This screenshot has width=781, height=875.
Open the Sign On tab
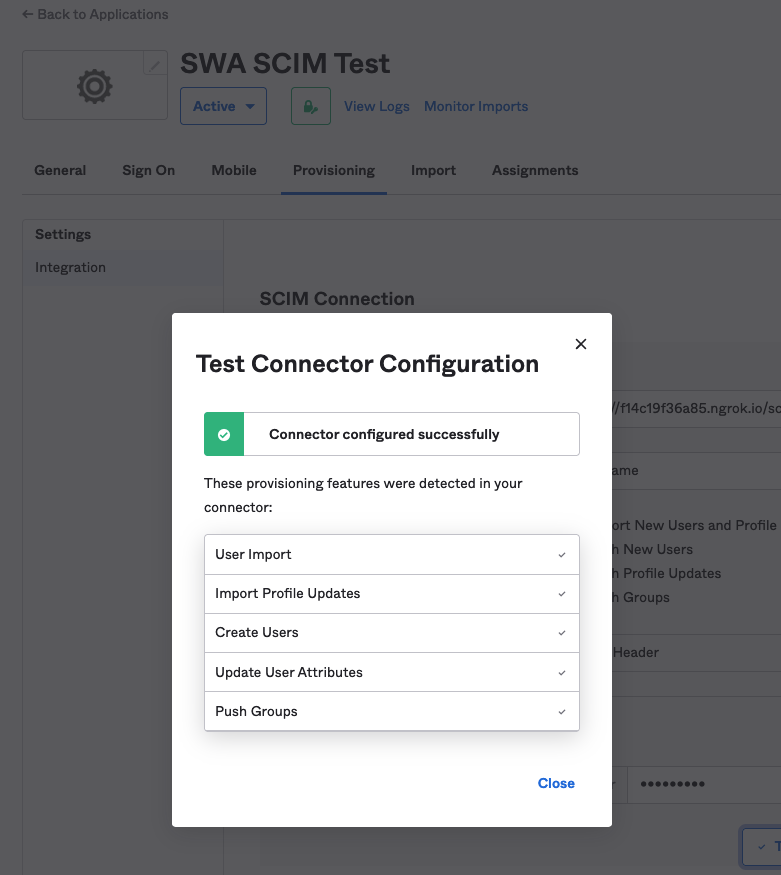[148, 171]
